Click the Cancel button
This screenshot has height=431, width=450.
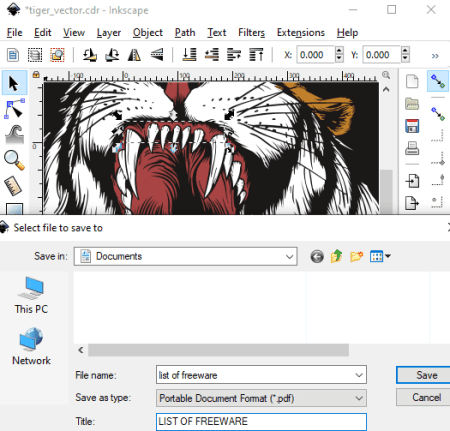click(423, 397)
